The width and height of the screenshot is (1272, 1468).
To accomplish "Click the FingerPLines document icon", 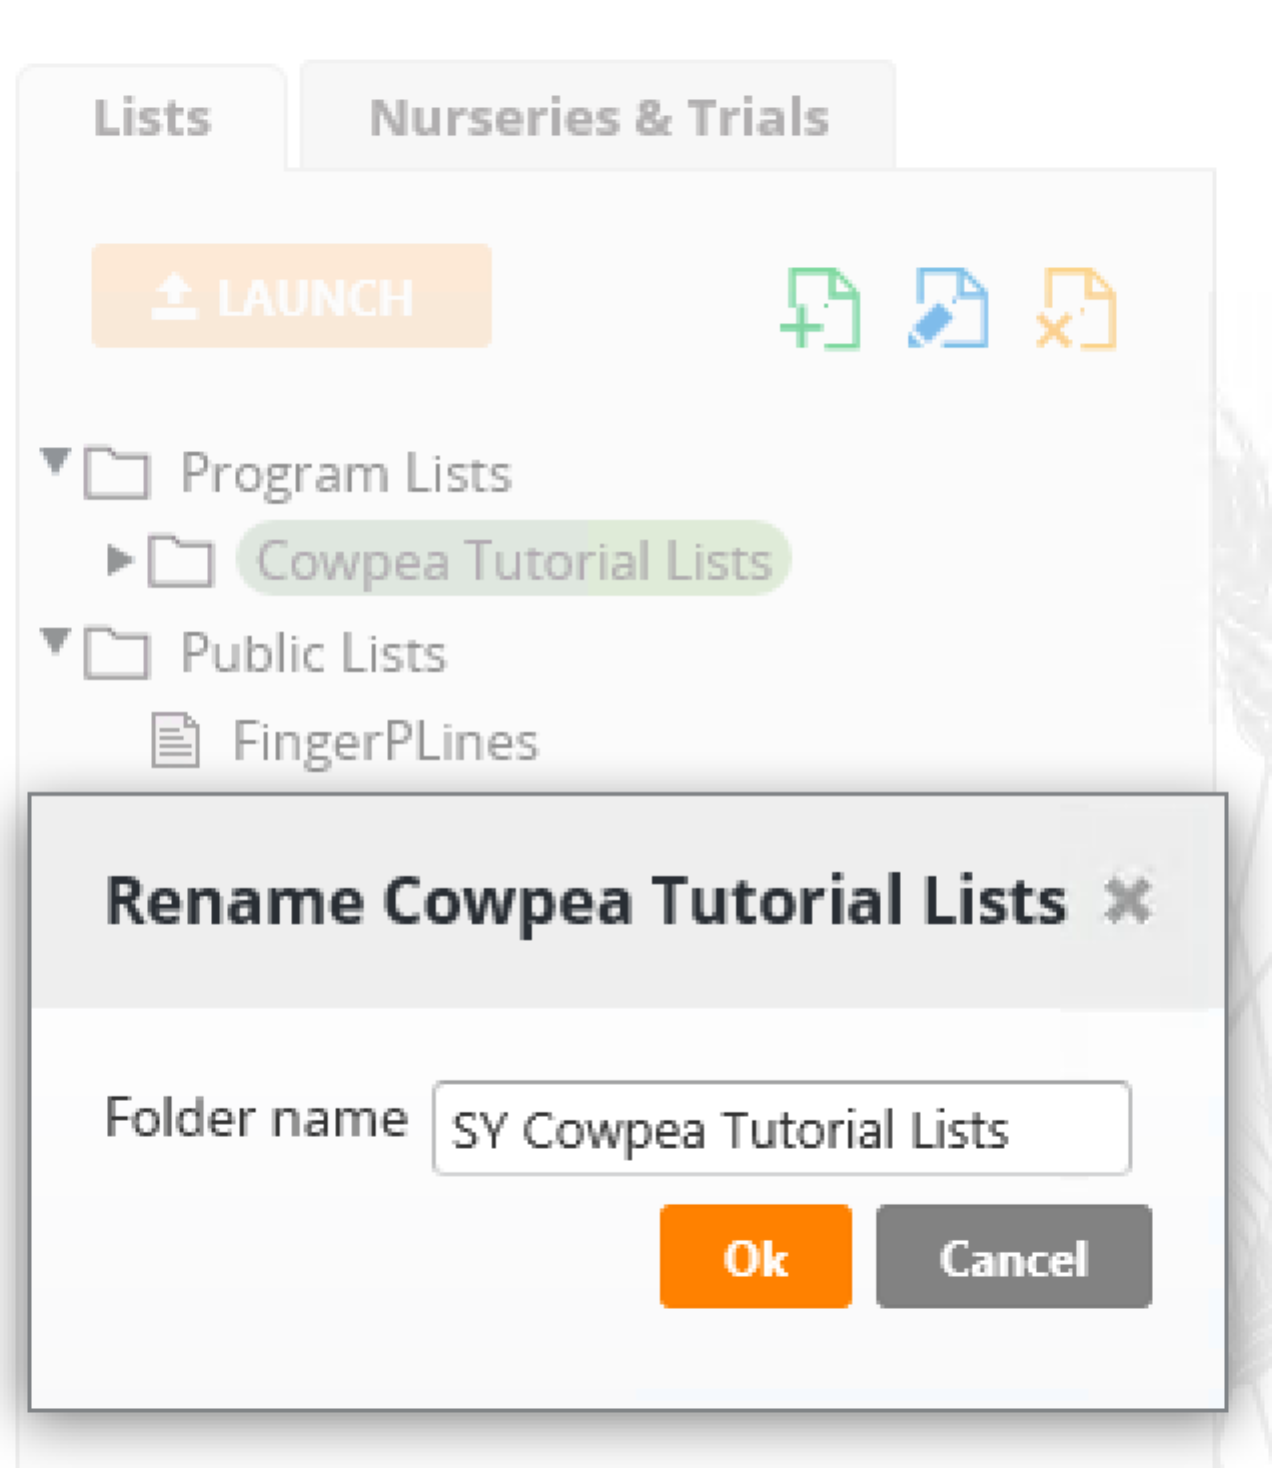I will coord(175,741).
